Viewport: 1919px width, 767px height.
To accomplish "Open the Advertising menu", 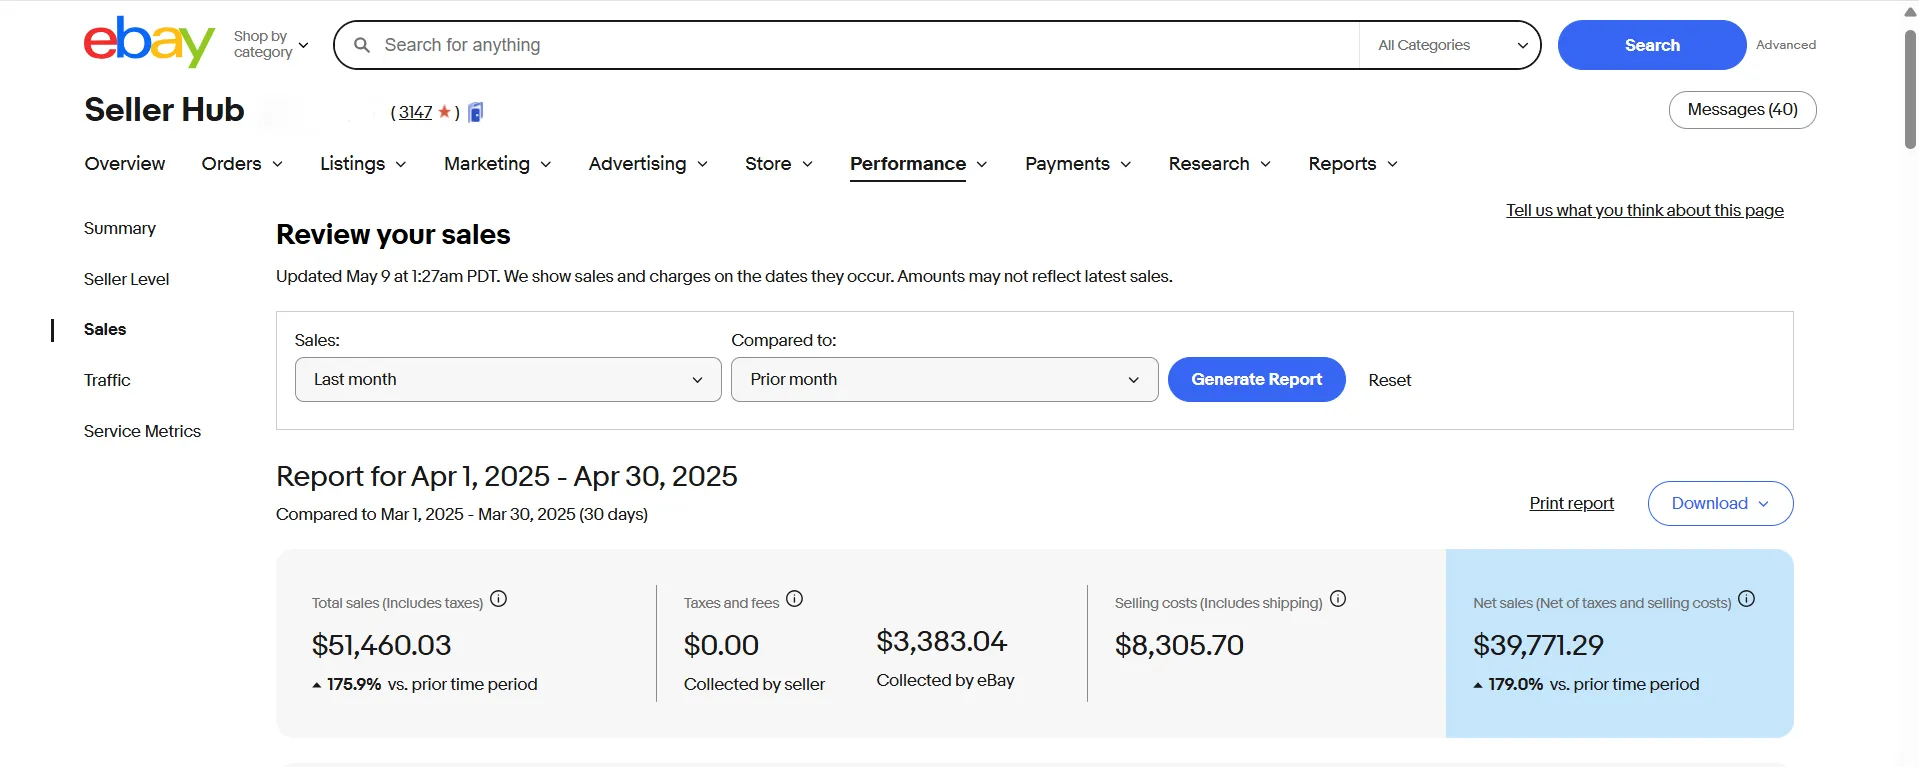I will [x=637, y=164].
